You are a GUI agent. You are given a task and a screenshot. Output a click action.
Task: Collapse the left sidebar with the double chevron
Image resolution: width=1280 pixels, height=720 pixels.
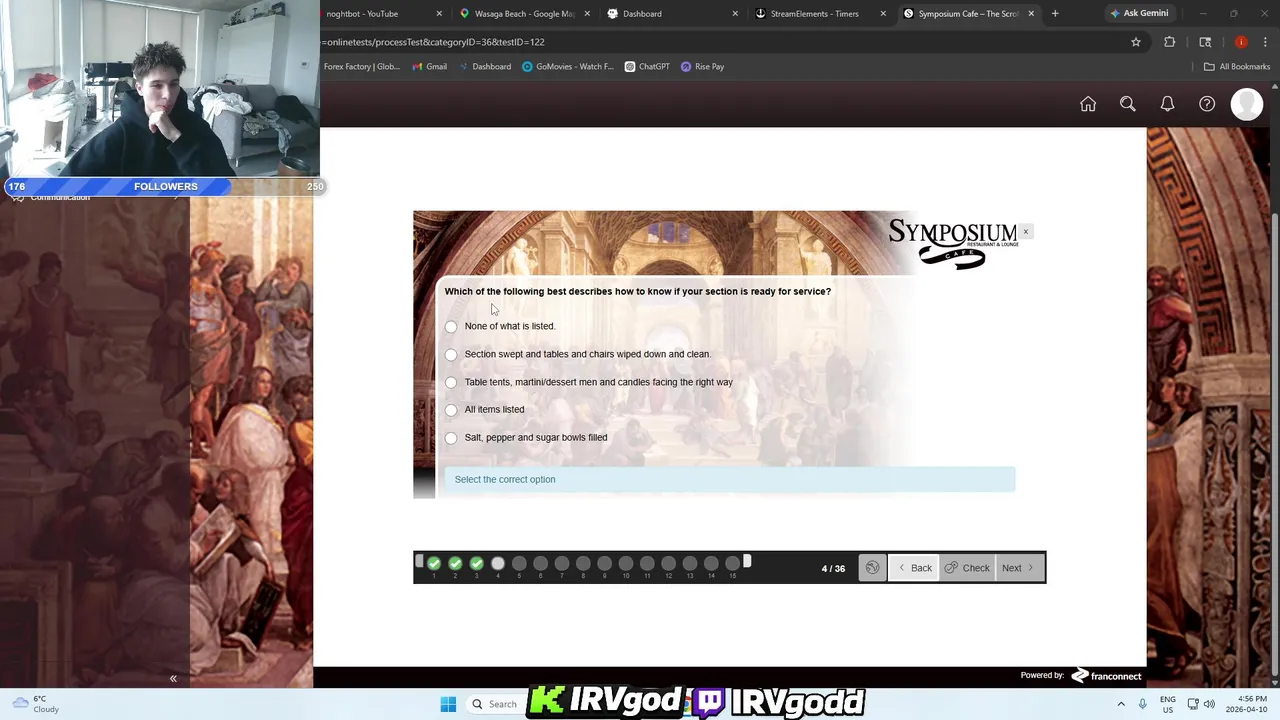coord(173,679)
